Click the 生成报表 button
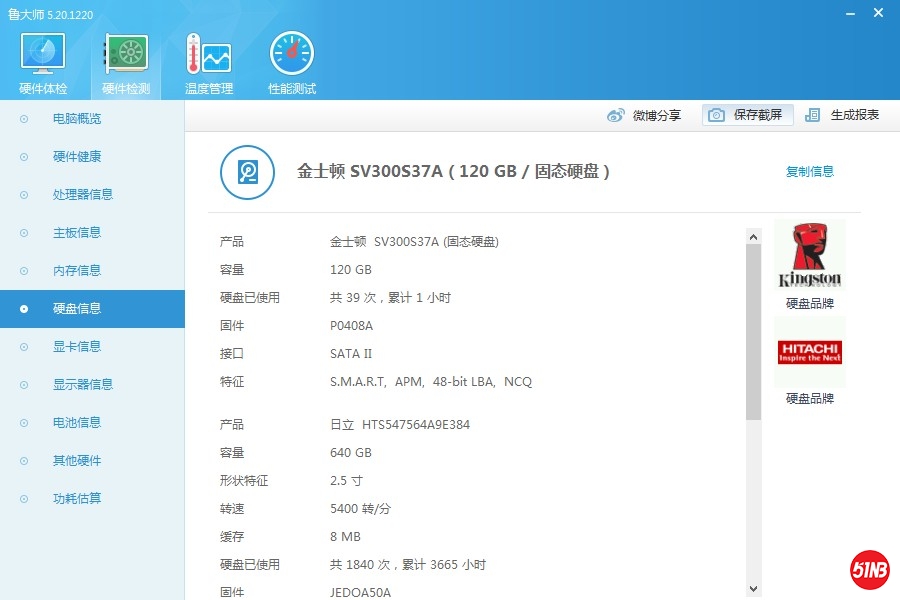The height and width of the screenshot is (600, 900). click(842, 115)
